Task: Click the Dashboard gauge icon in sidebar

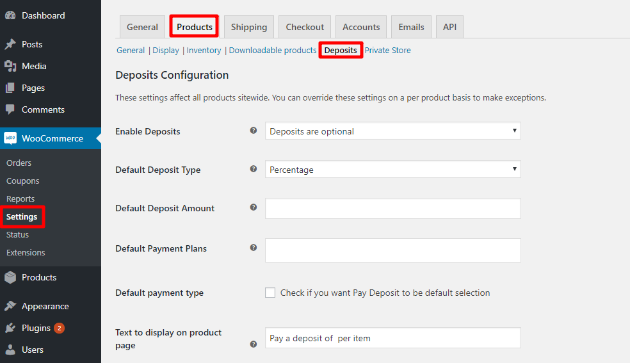Action: 10,15
